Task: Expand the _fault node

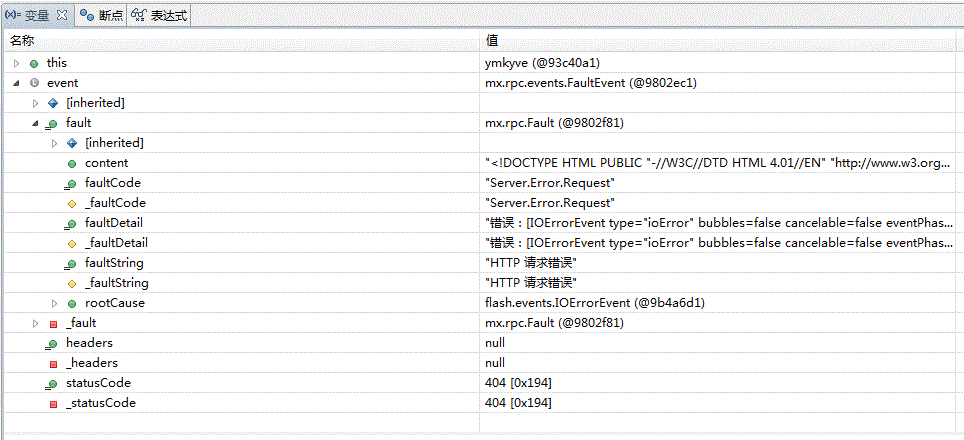Action: (36, 323)
